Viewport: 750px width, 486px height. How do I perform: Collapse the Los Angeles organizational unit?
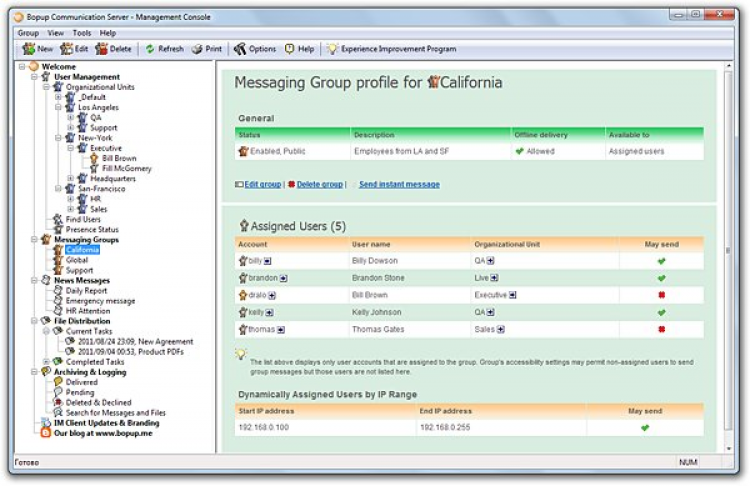click(59, 107)
